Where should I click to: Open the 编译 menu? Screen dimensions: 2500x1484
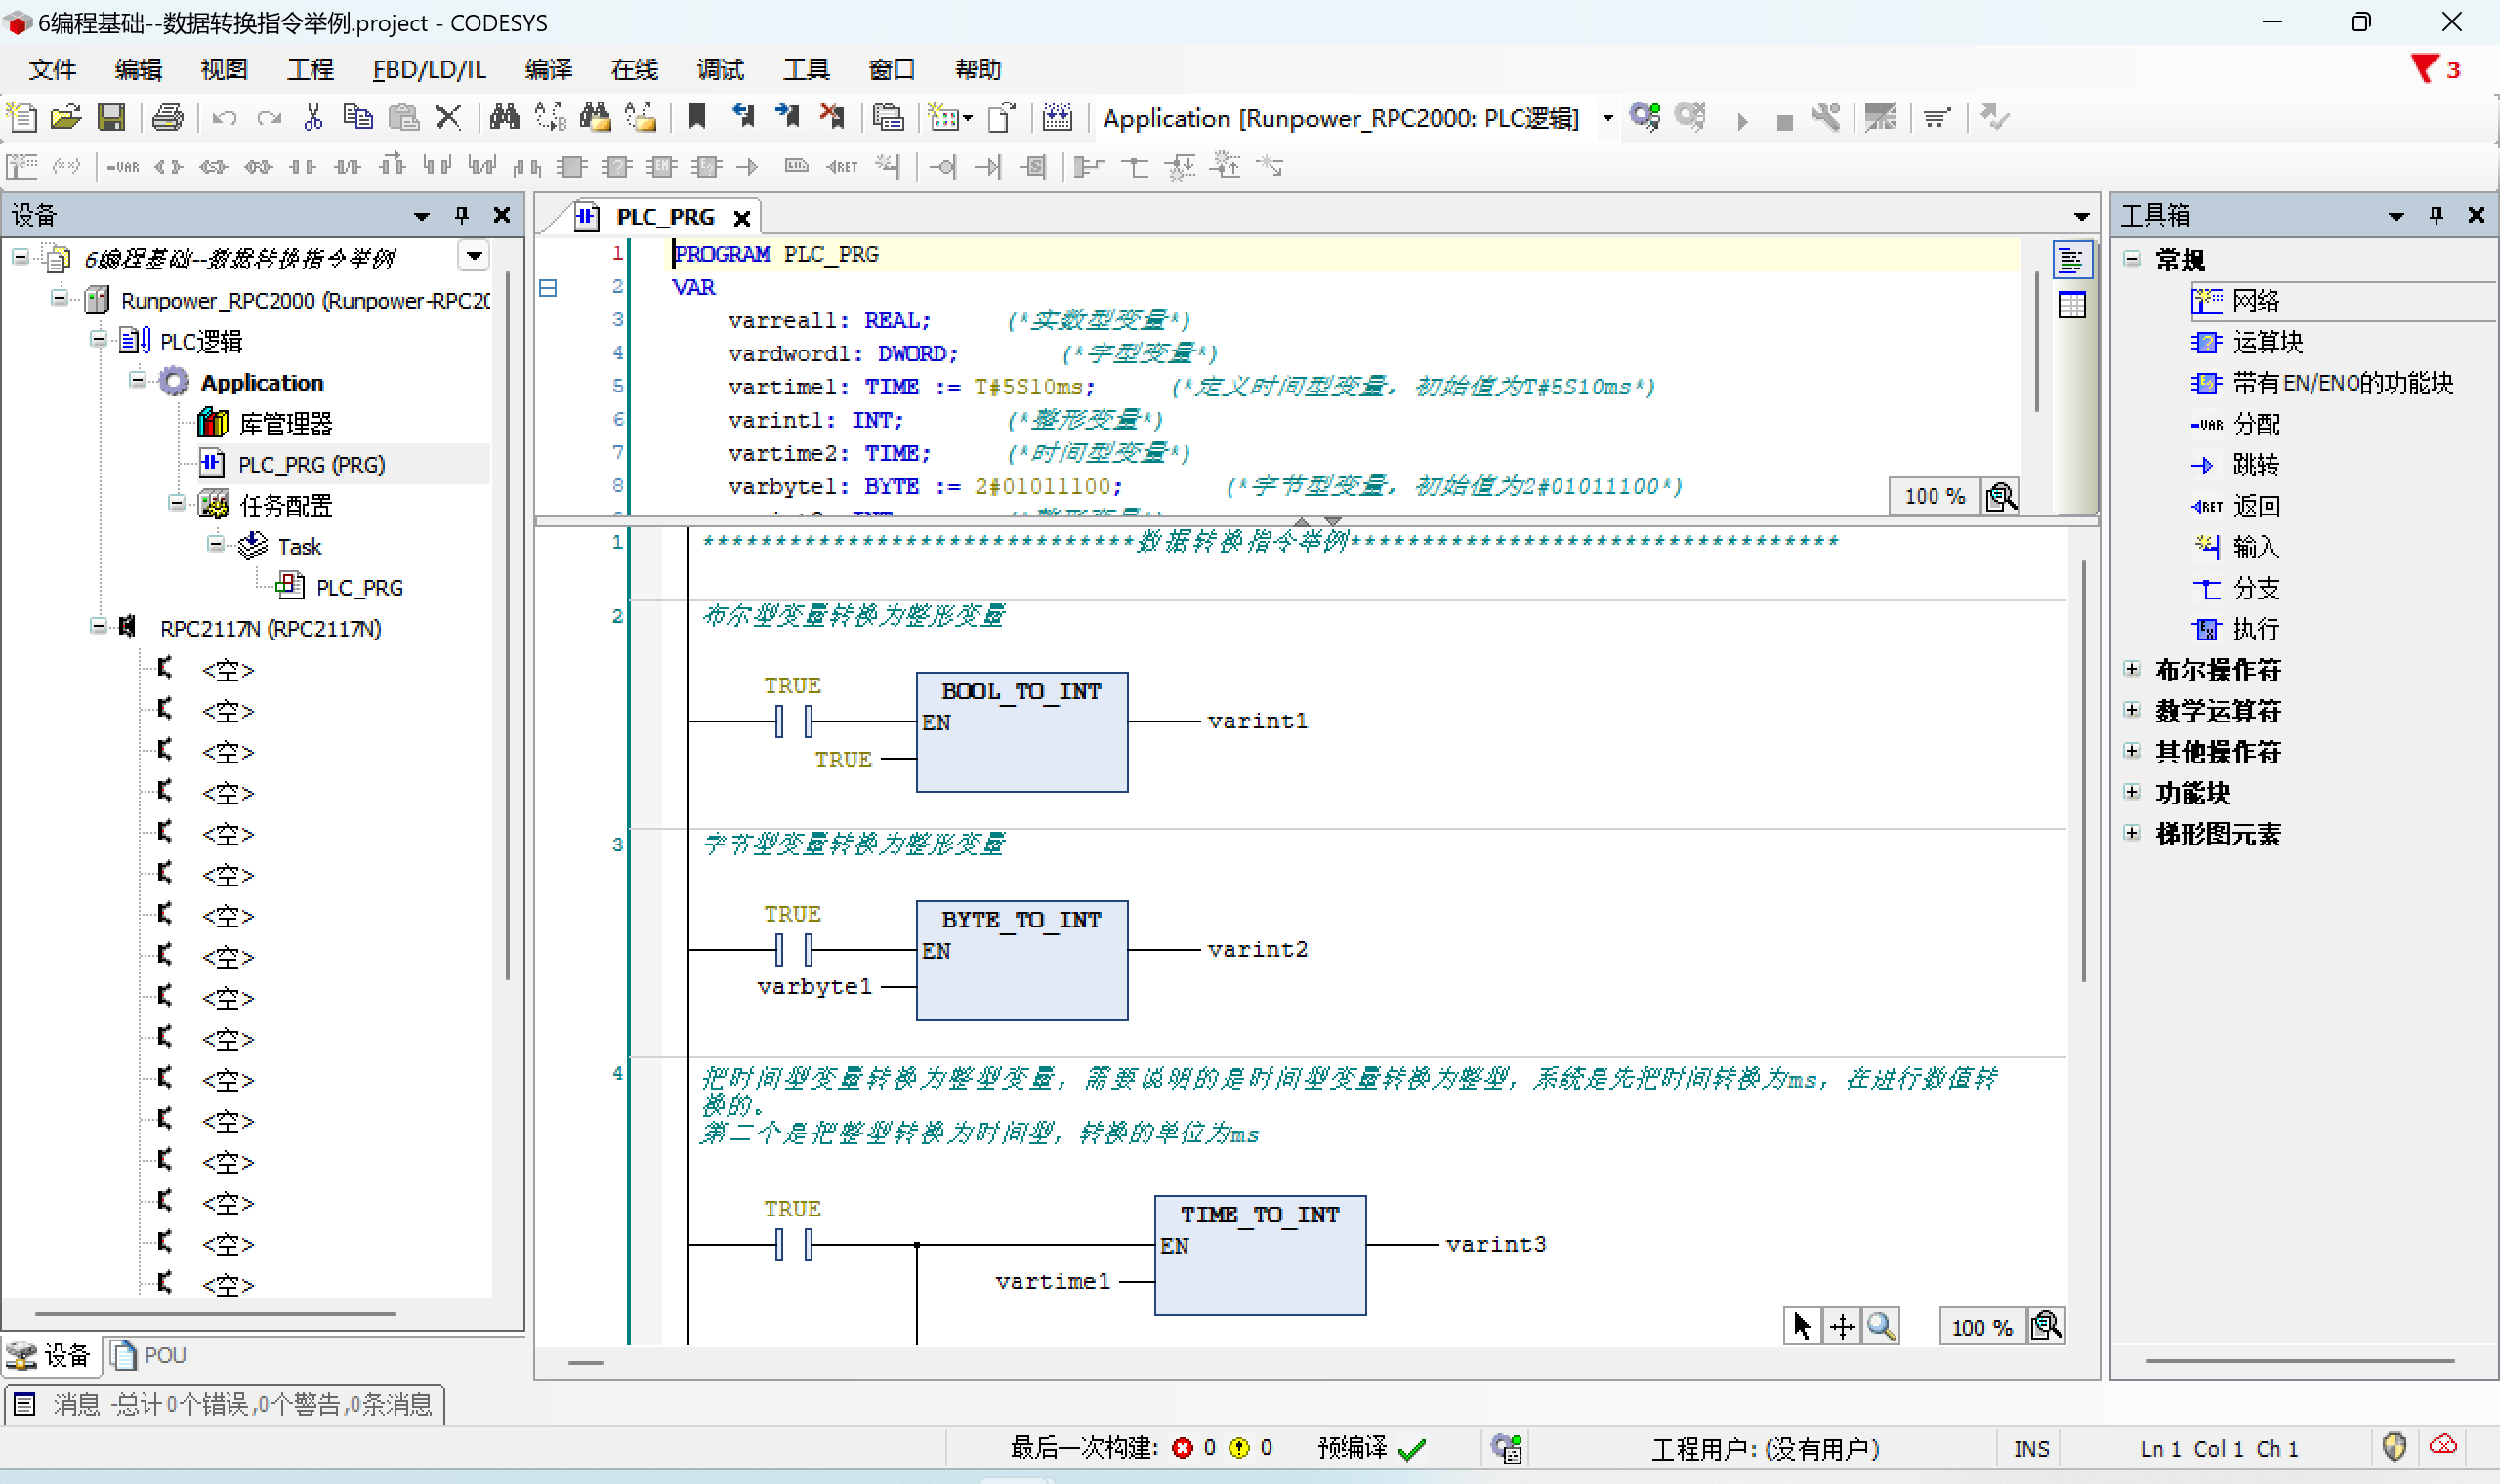coord(548,69)
